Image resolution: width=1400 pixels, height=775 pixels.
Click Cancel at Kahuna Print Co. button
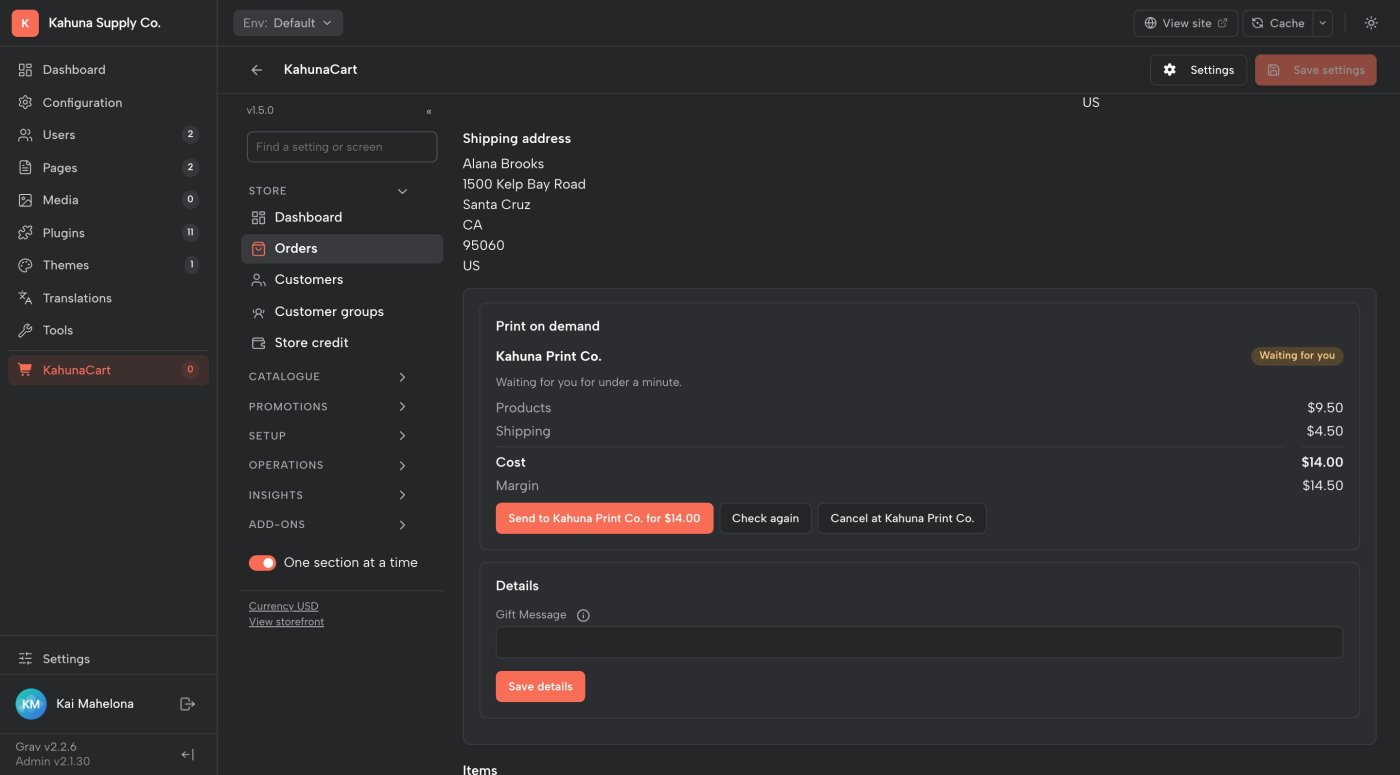(x=902, y=518)
